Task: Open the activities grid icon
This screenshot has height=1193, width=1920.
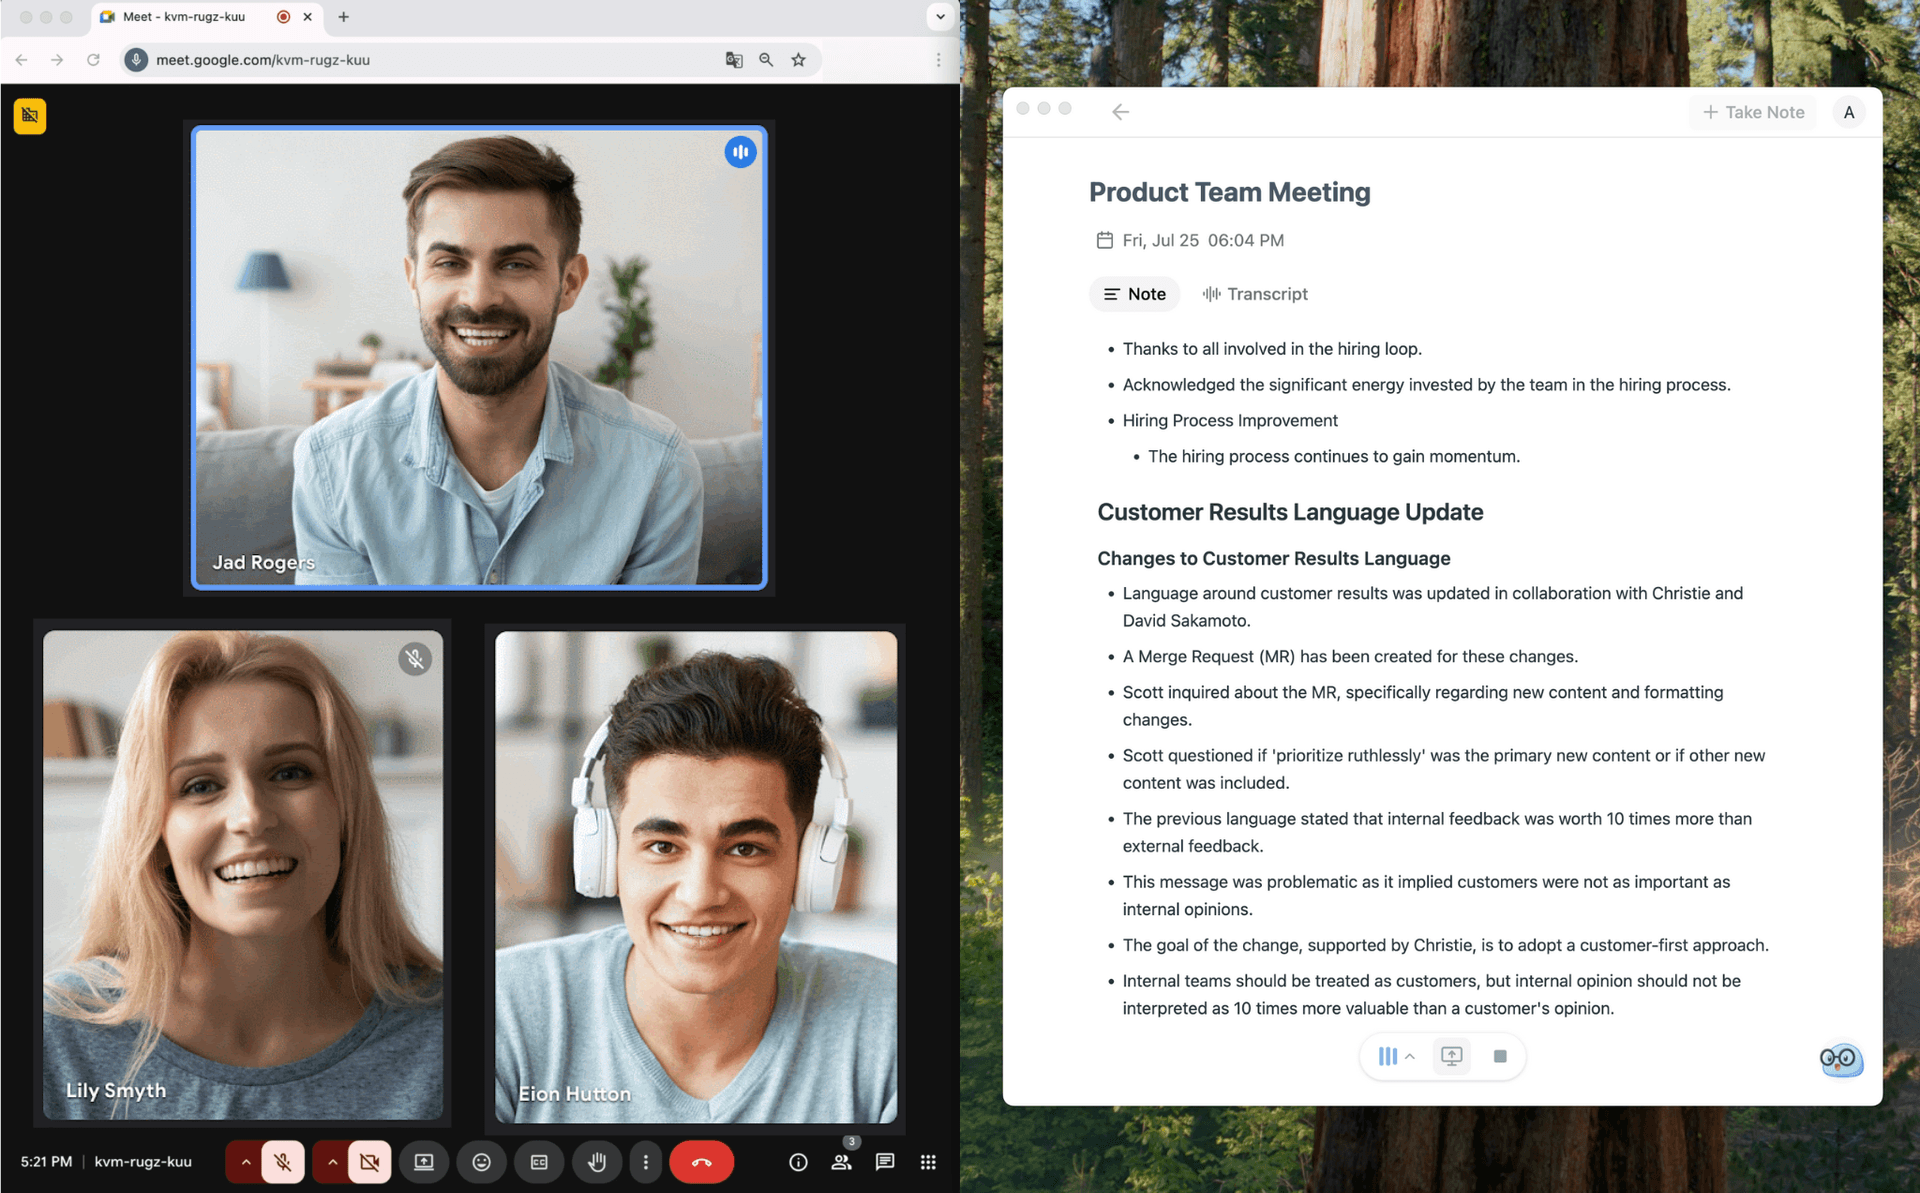Action: click(x=928, y=1162)
